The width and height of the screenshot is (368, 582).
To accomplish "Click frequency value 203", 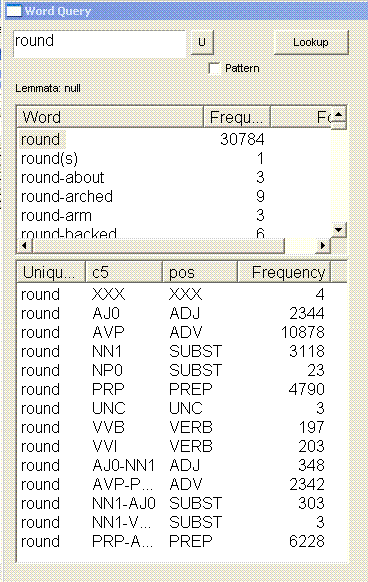I will click(x=311, y=446).
